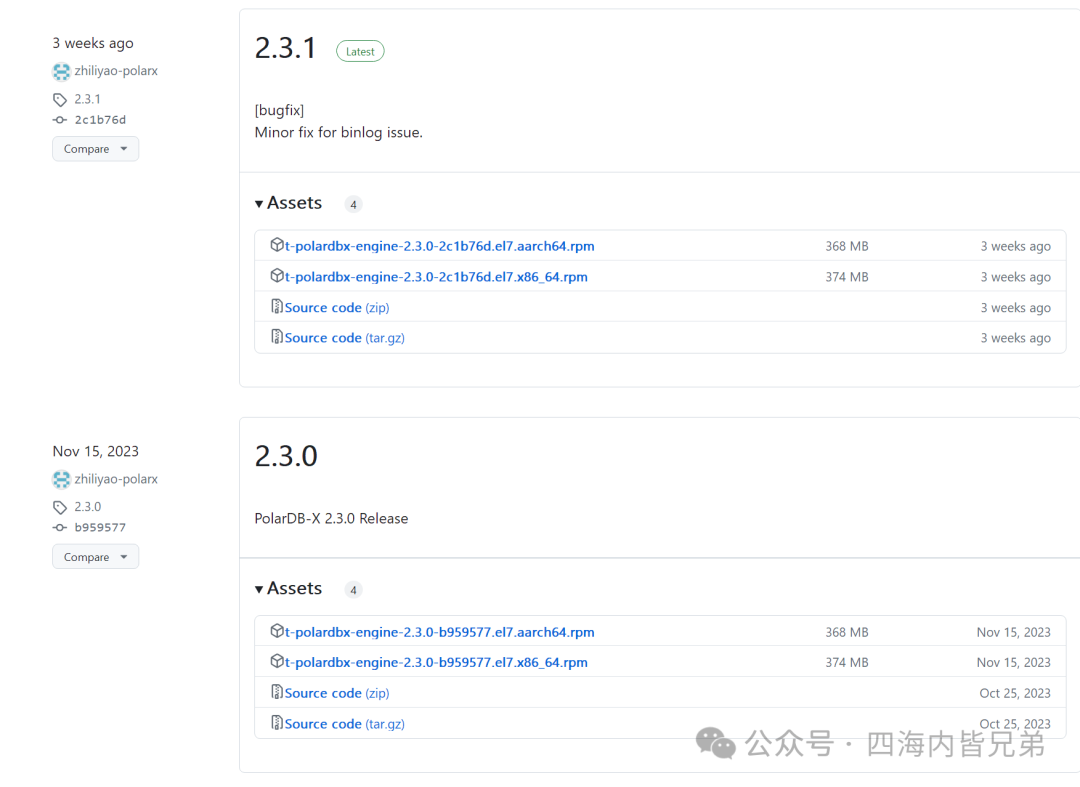Download t-polardbx-engine-2.3.0-b959577.el7.x86_64.rpm
Viewport: 1080px width, 787px height.
point(436,662)
